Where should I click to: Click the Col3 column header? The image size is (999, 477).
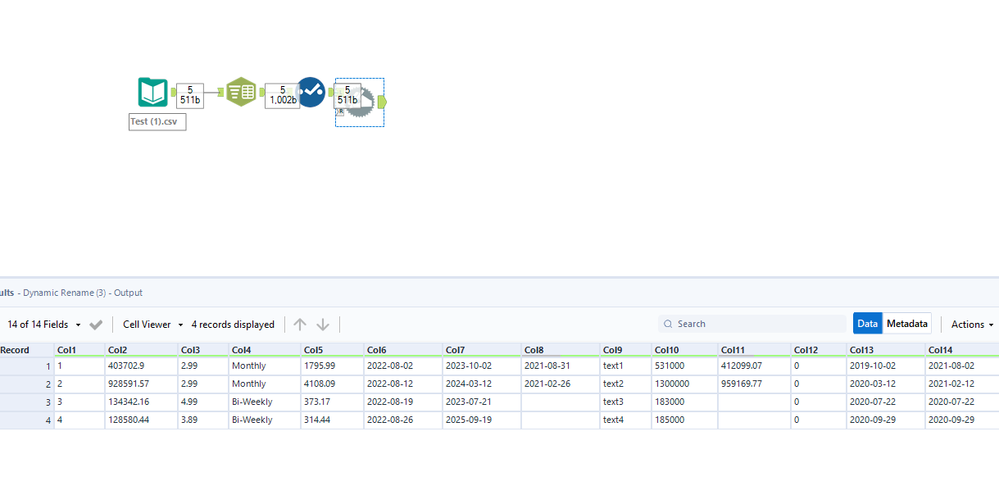(203, 350)
